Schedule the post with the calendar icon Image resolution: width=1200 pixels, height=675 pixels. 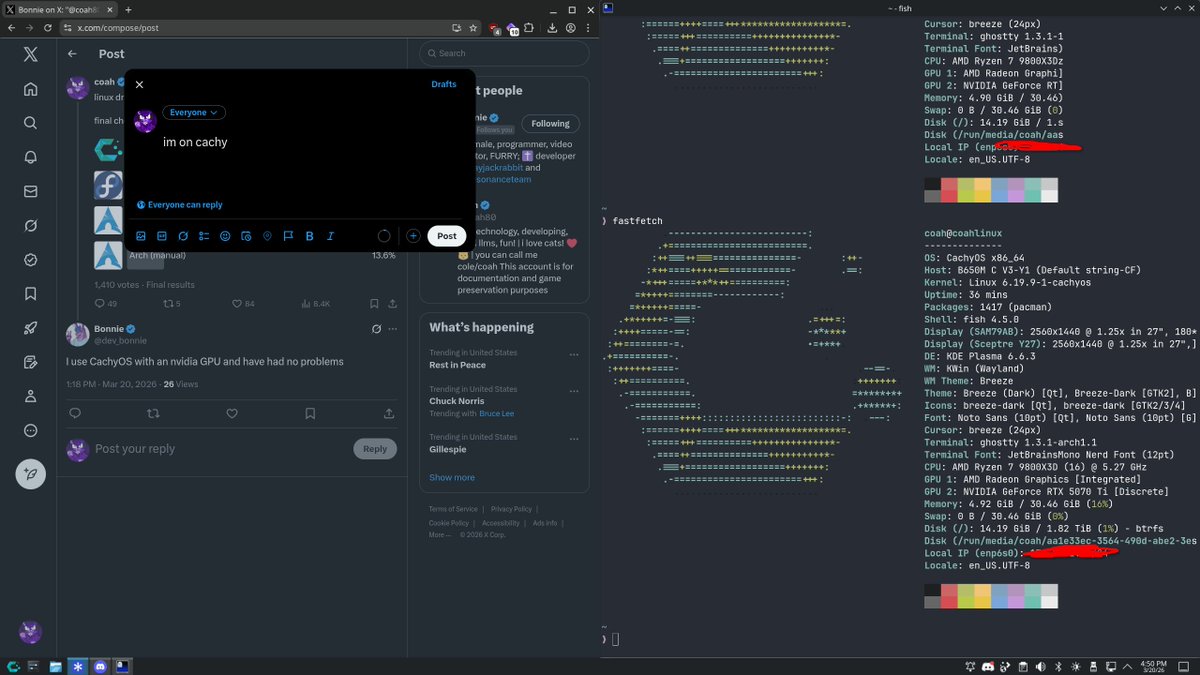(246, 236)
